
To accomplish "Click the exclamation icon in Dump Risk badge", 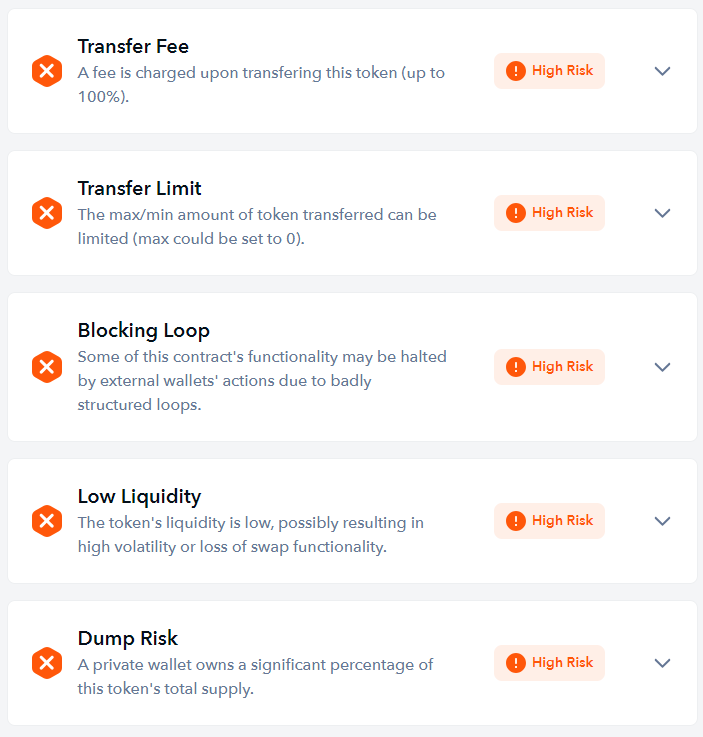I will point(516,663).
